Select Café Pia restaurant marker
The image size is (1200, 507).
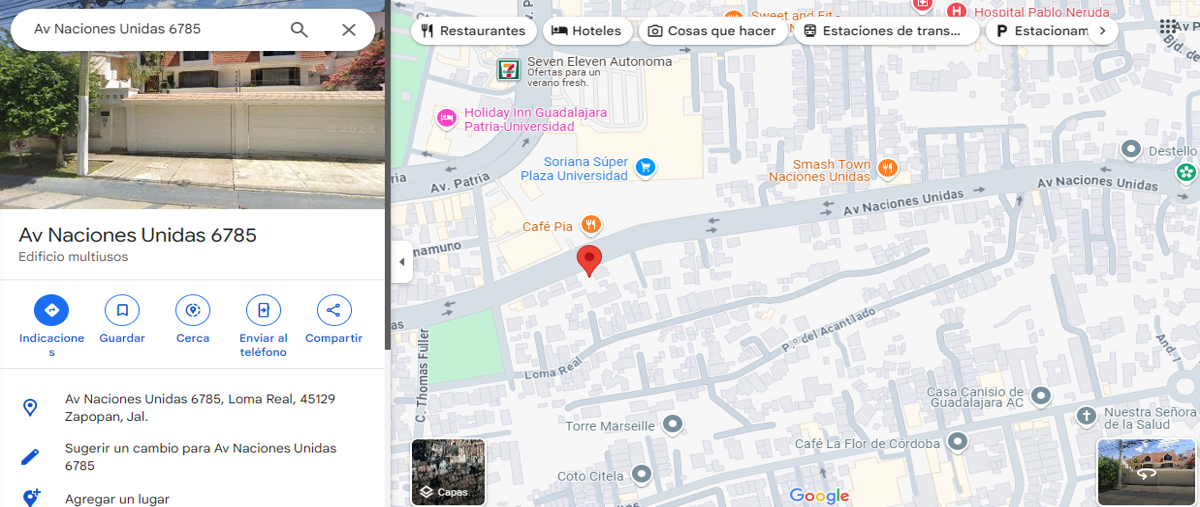592,226
